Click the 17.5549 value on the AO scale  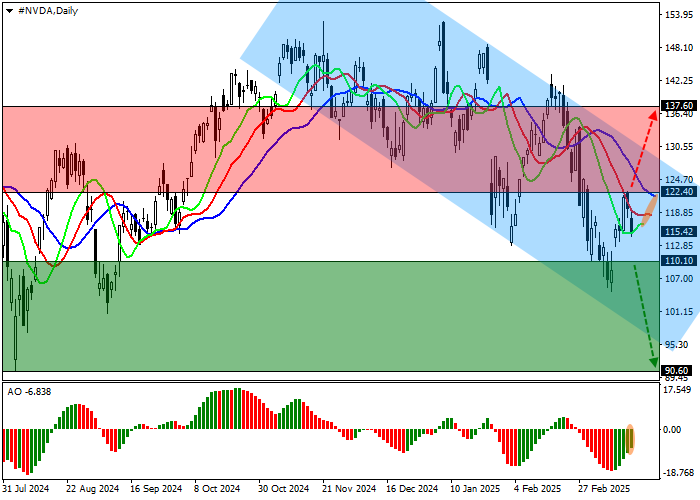coord(678,392)
